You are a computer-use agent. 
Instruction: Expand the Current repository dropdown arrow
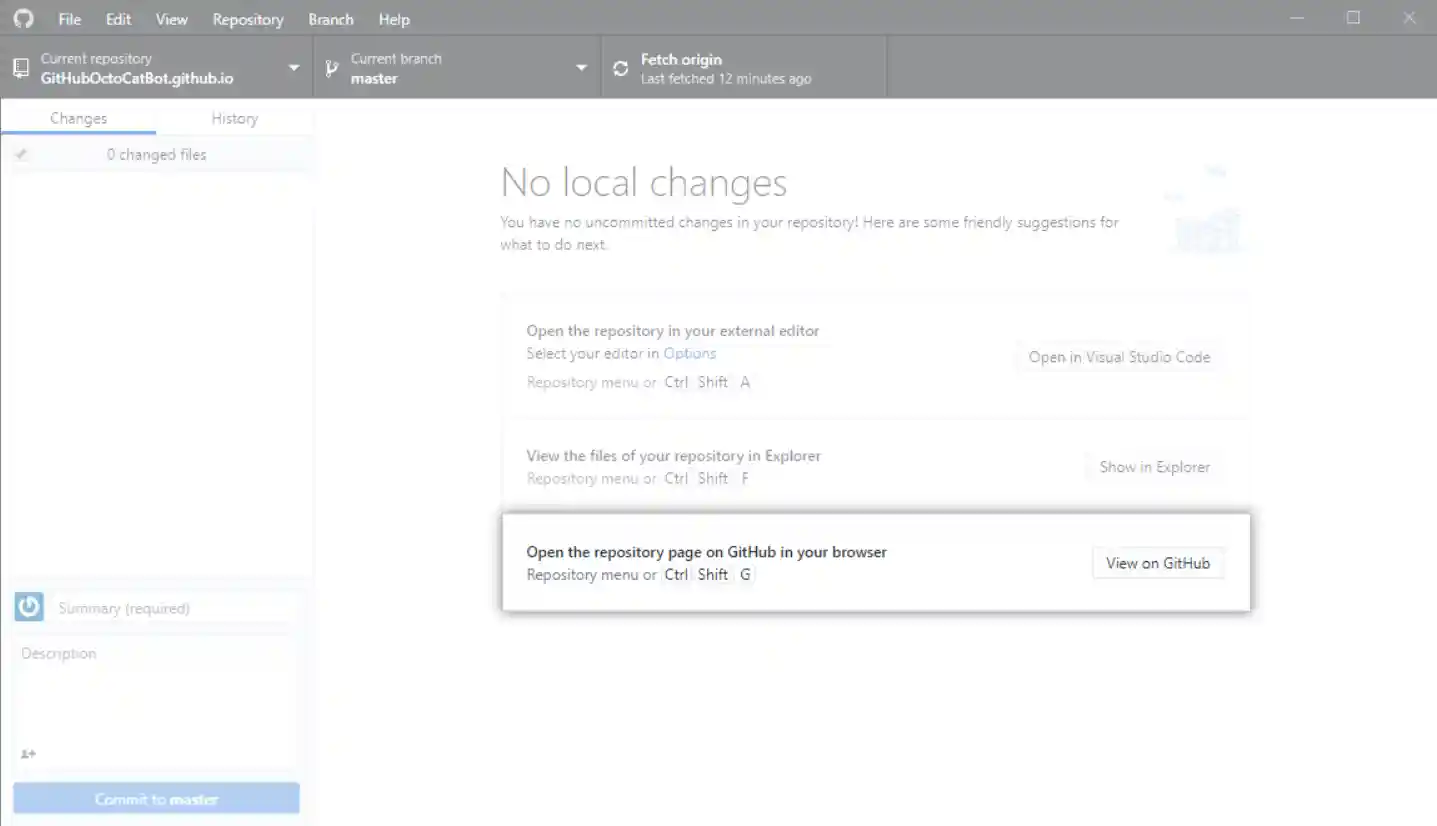(x=294, y=68)
